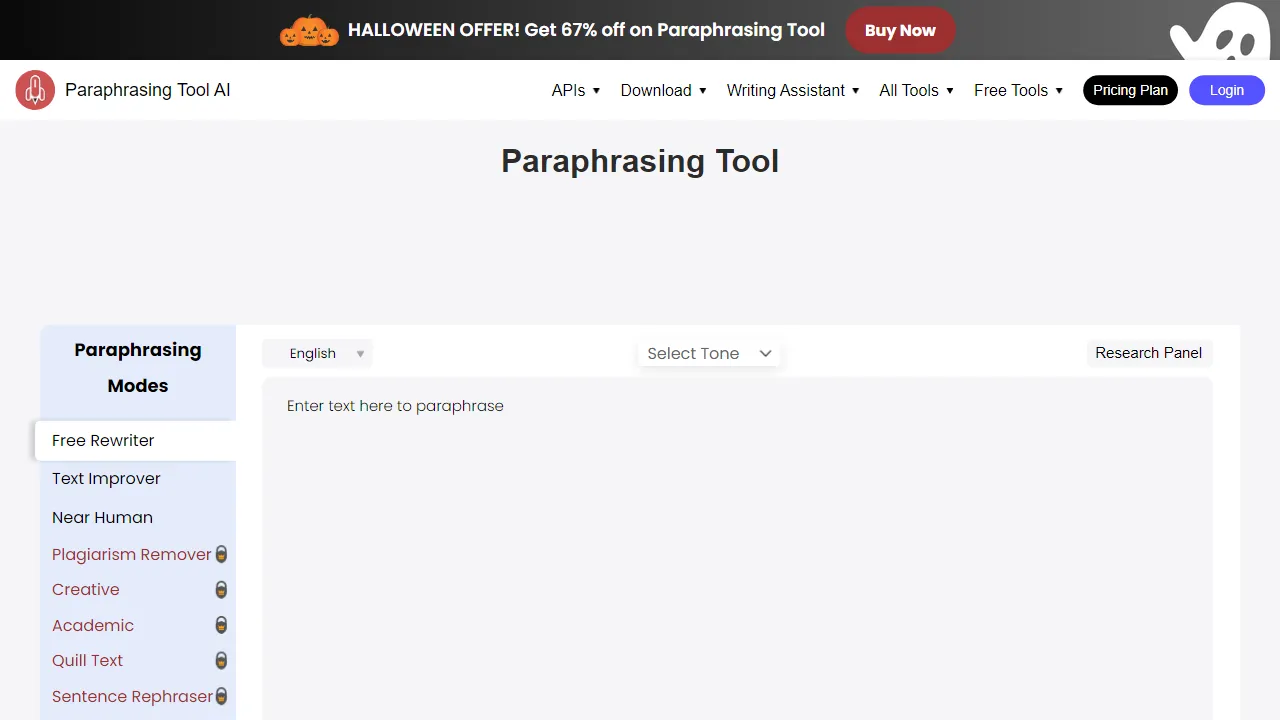Click the Login button

click(1227, 90)
